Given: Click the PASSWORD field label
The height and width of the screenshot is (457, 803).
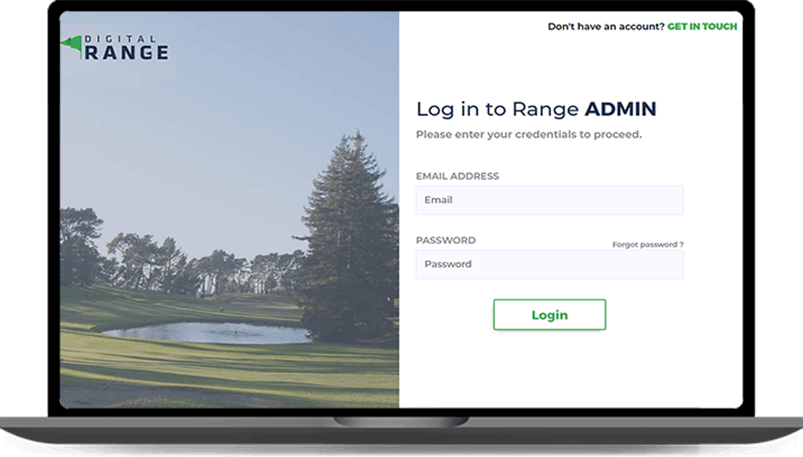Looking at the screenshot, I should point(446,240).
